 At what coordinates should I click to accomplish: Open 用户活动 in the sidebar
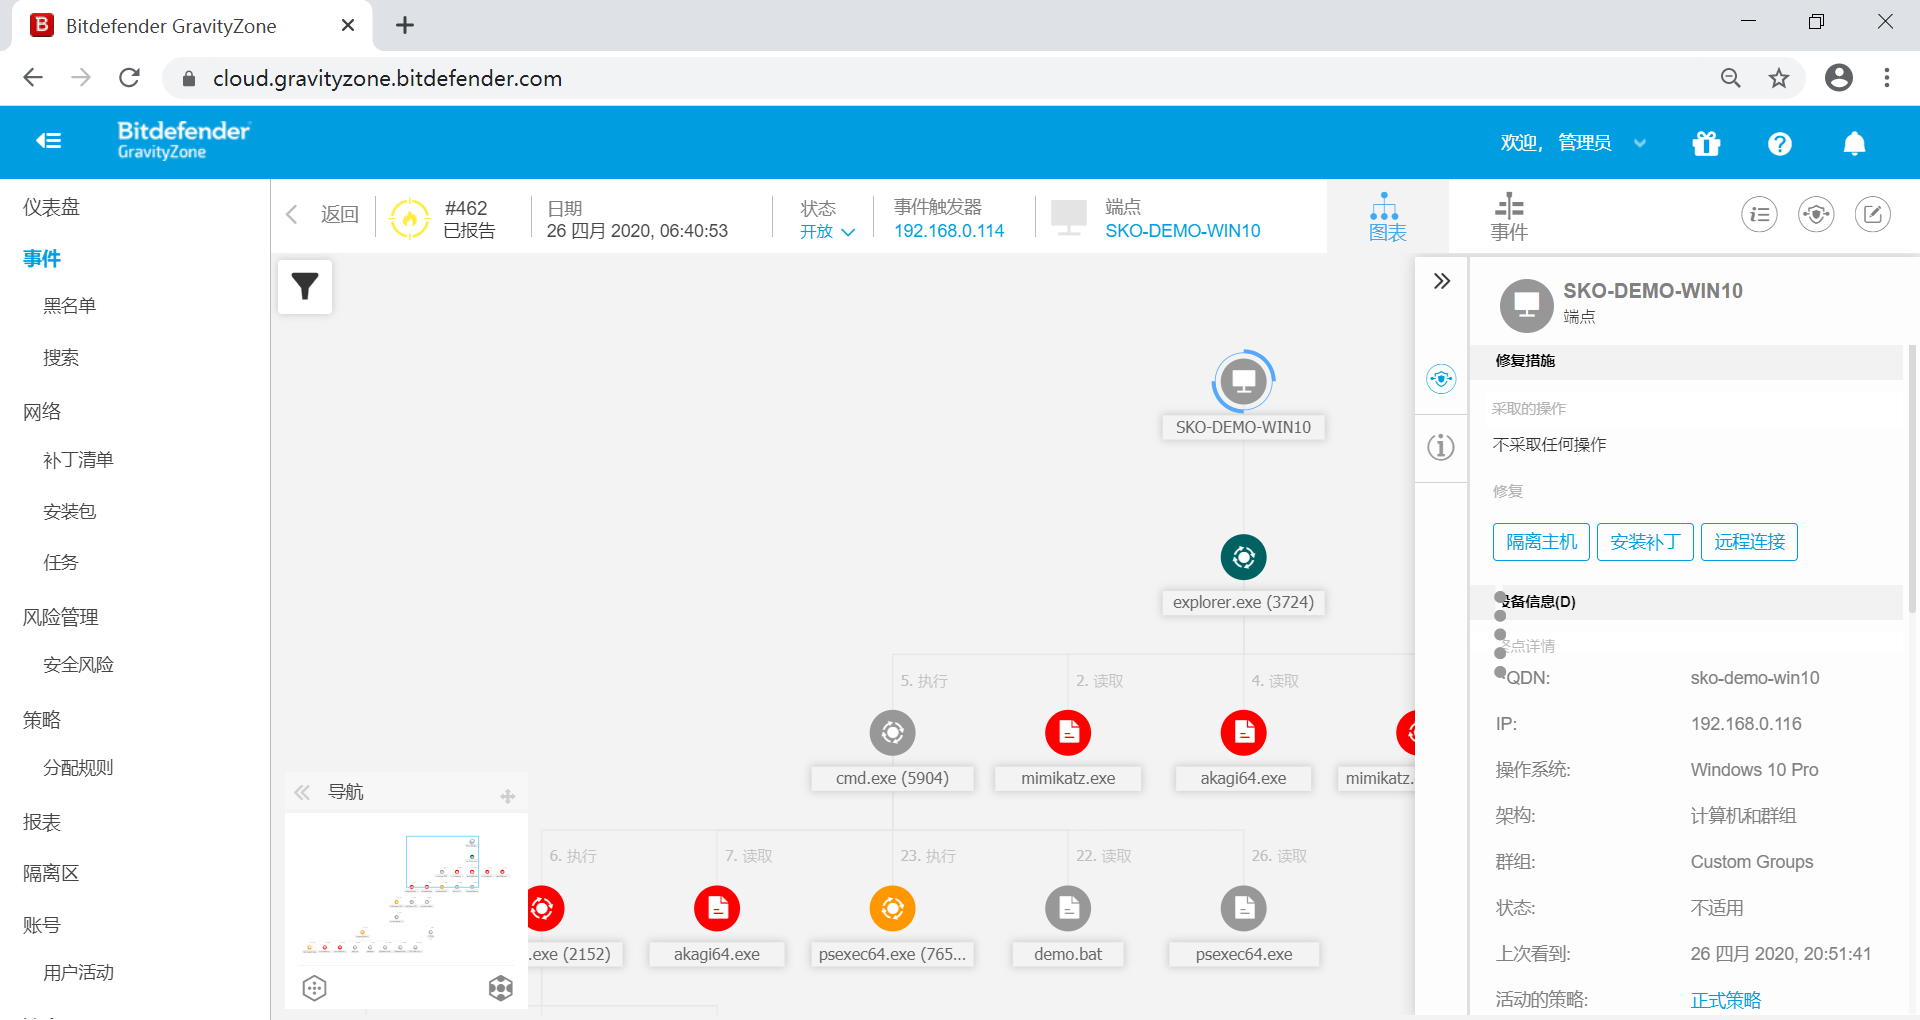(79, 972)
